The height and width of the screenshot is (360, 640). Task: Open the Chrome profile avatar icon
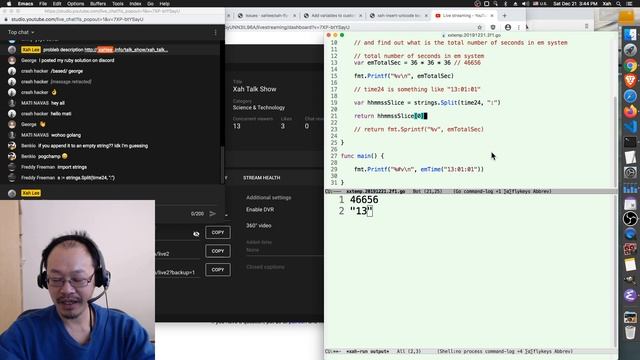click(508, 27)
